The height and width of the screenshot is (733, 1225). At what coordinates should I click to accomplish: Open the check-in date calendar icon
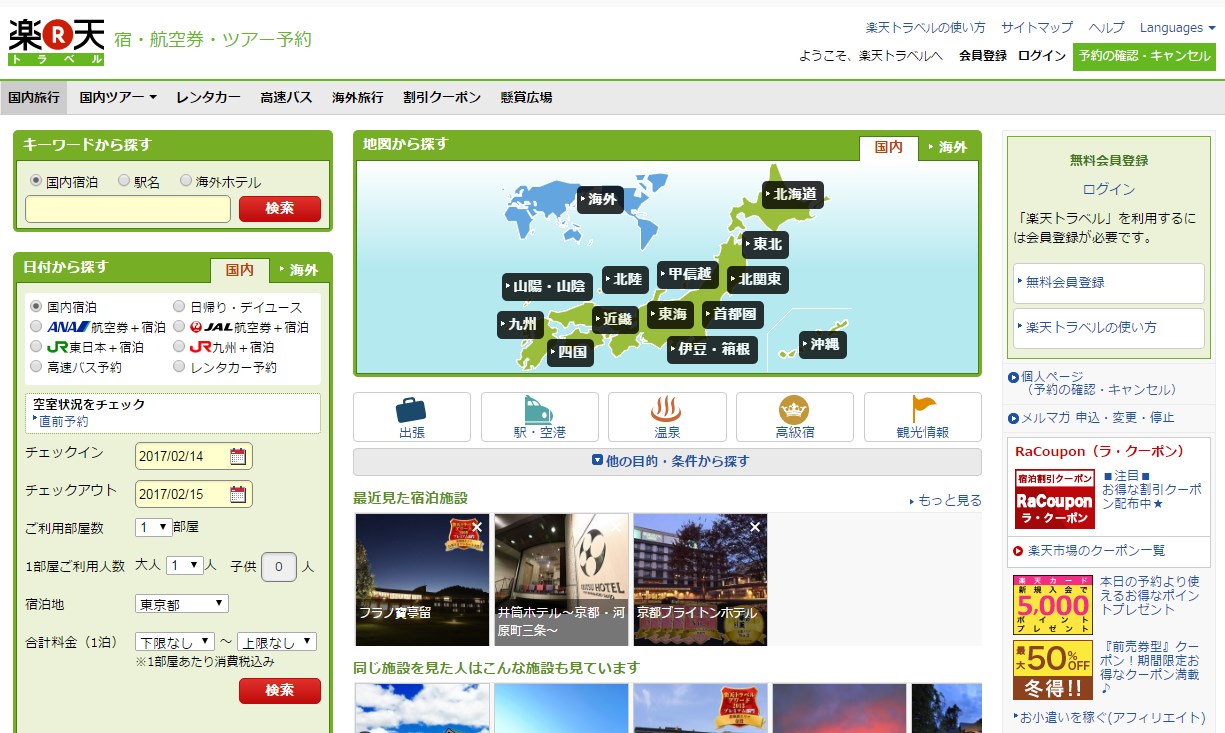tap(238, 457)
